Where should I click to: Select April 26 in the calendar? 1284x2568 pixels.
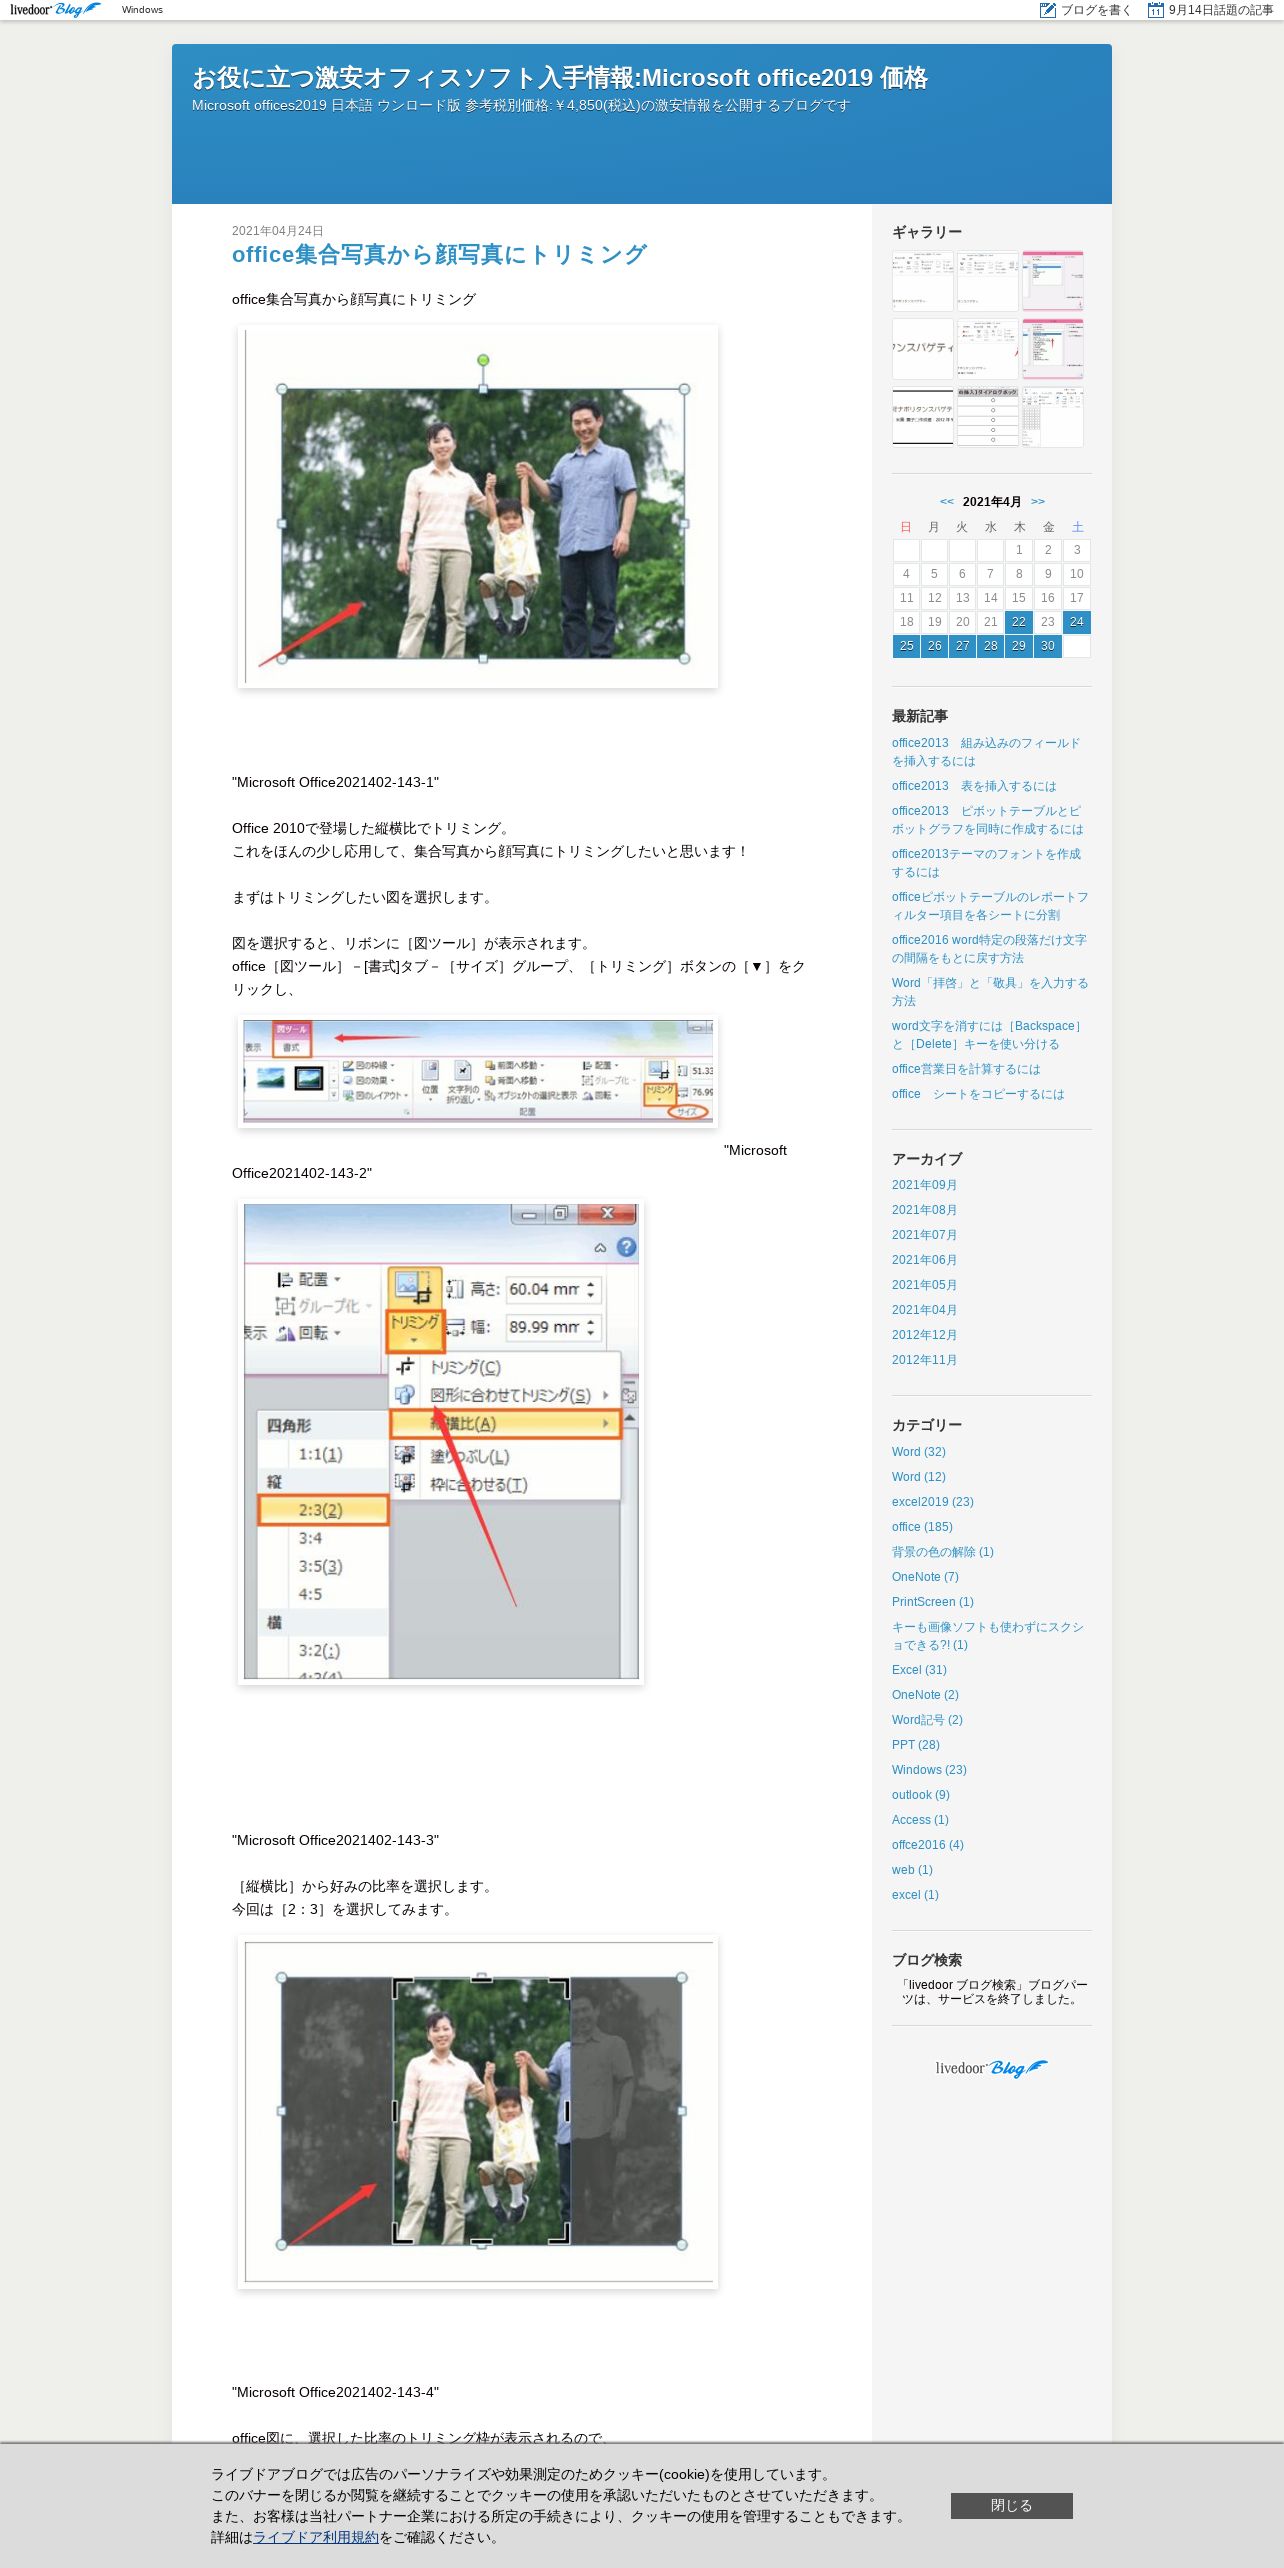(x=934, y=646)
